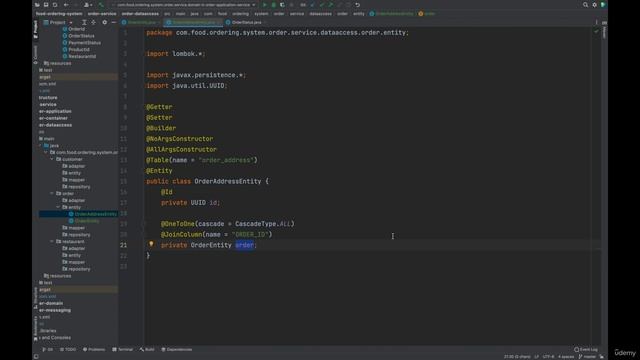This screenshot has width=640, height=360.
Task: Switch to the OrderStatus.java editor tab
Action: (x=246, y=22)
